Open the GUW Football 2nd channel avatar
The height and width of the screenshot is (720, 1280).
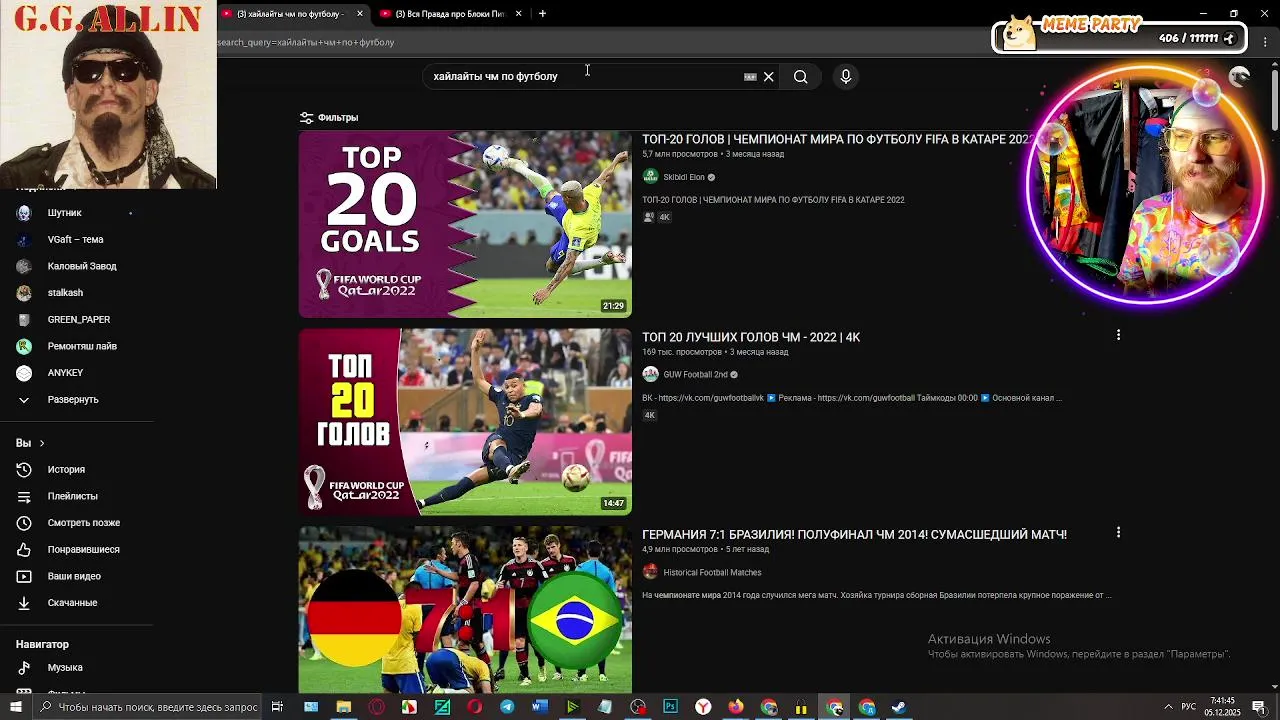650,374
